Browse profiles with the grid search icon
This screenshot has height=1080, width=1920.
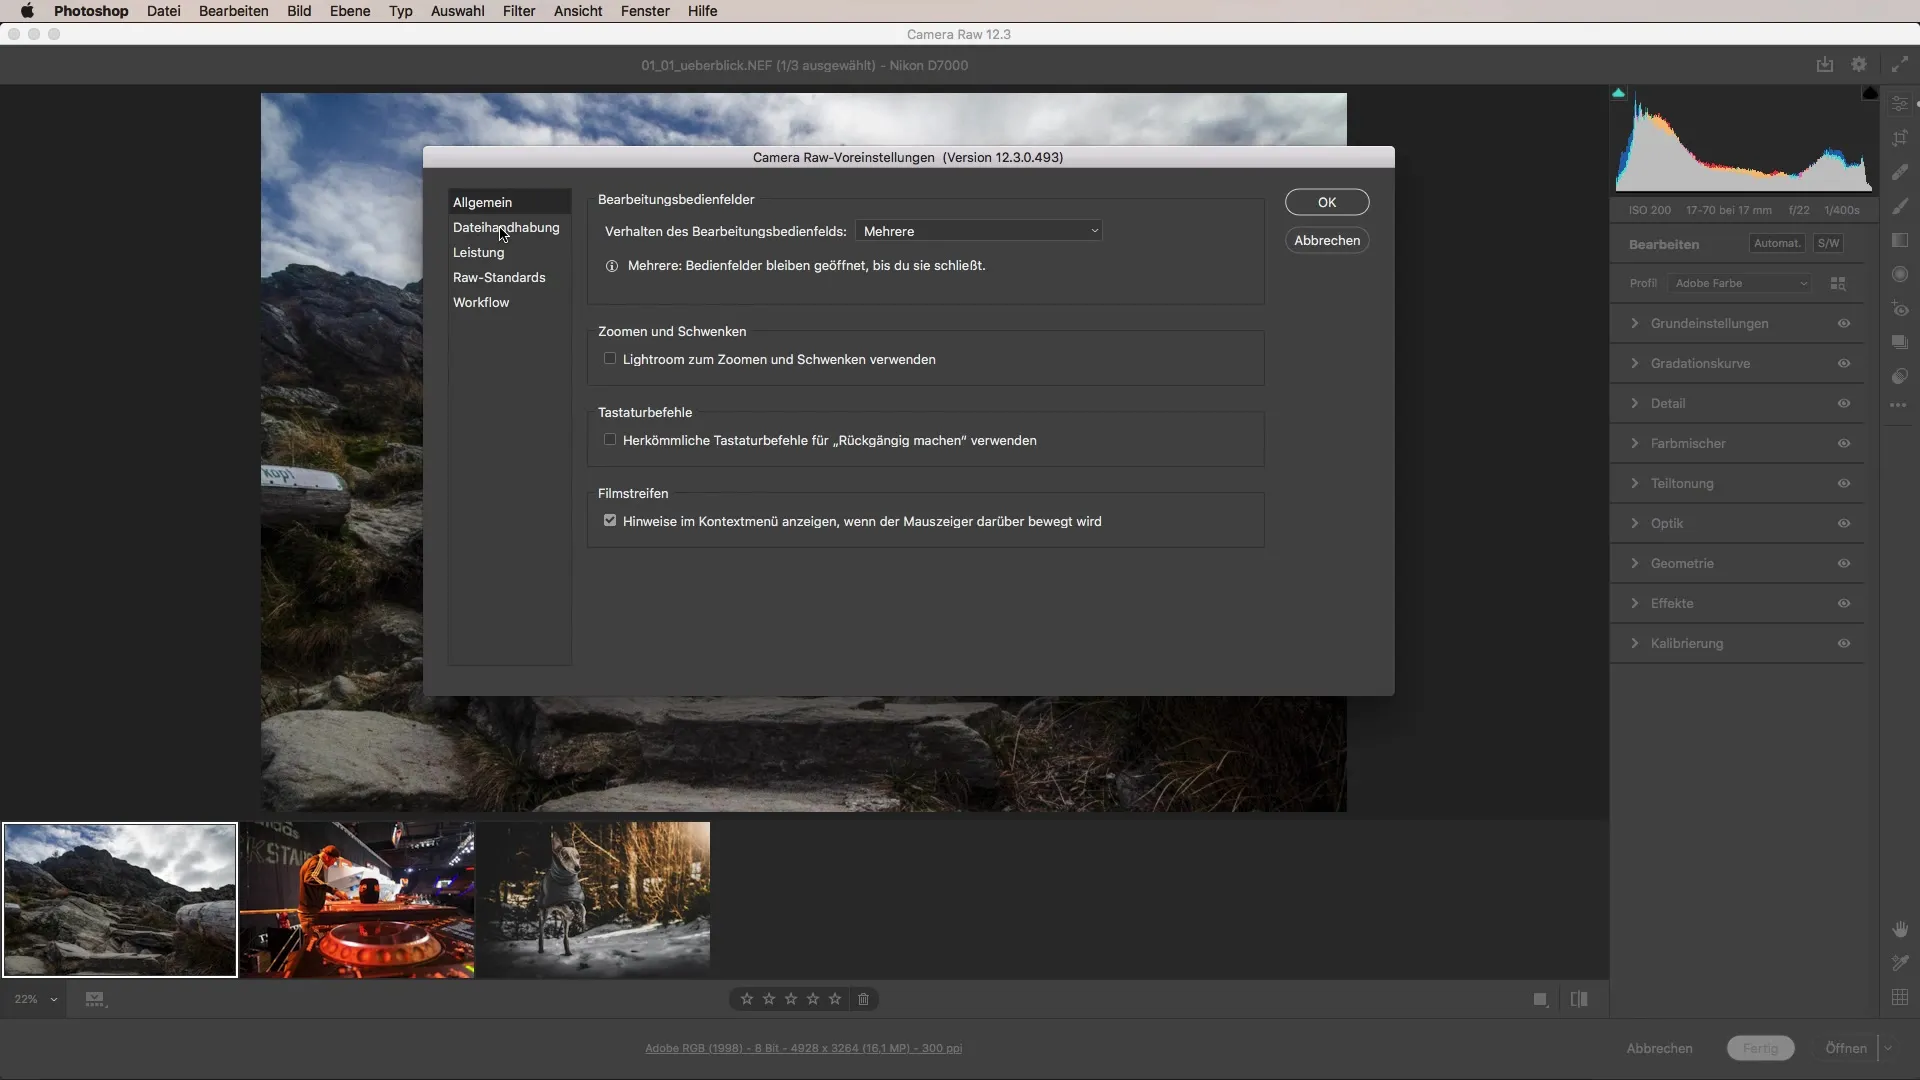click(x=1838, y=284)
